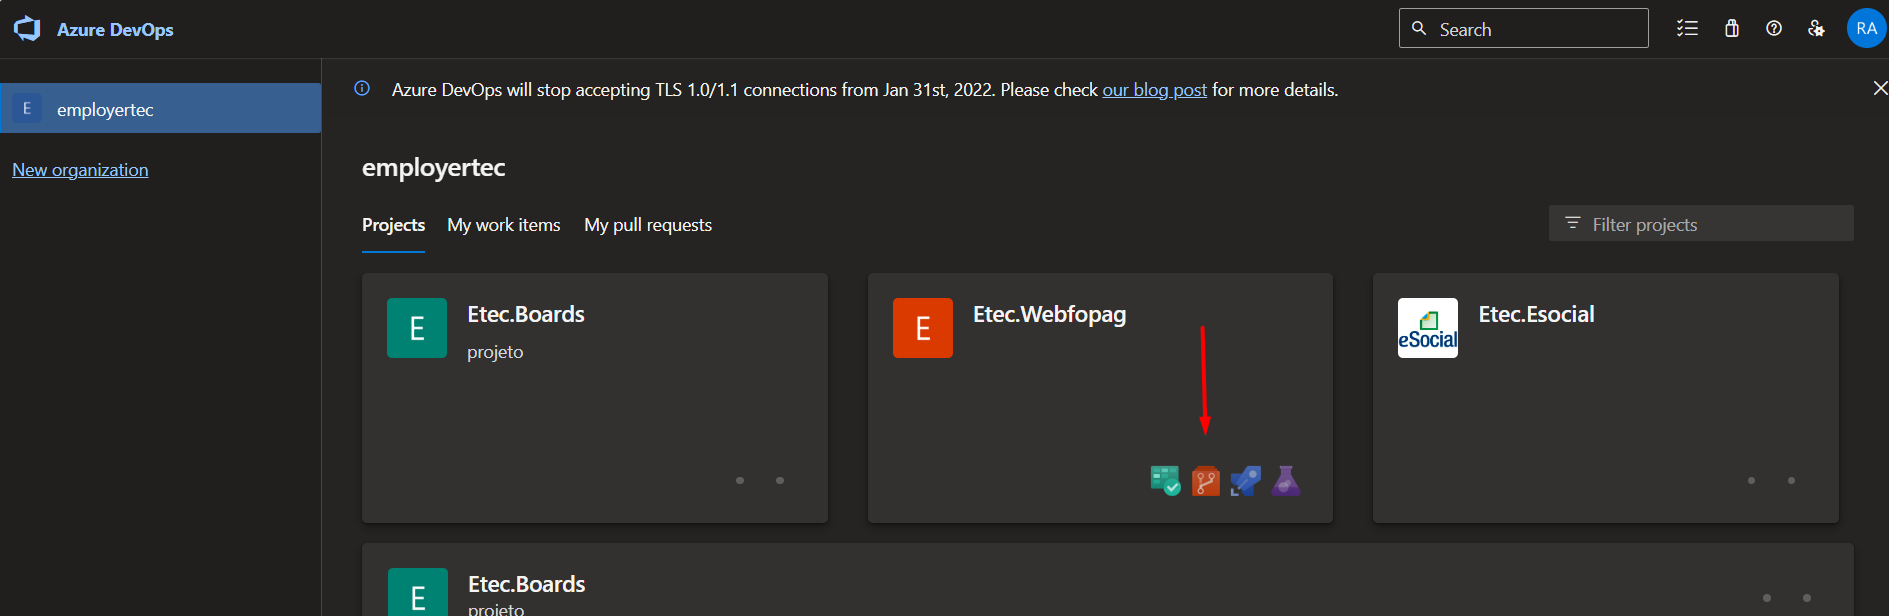This screenshot has height=616, width=1889.
Task: Click the New organization link
Action: click(x=80, y=170)
